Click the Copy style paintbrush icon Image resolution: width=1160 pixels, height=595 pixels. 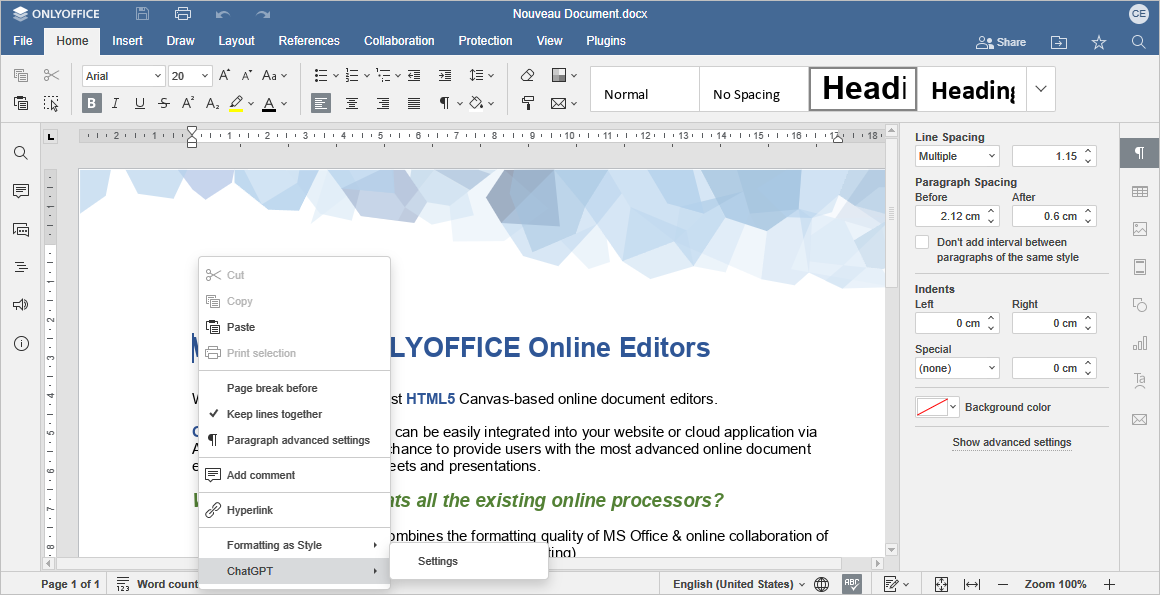pos(528,103)
